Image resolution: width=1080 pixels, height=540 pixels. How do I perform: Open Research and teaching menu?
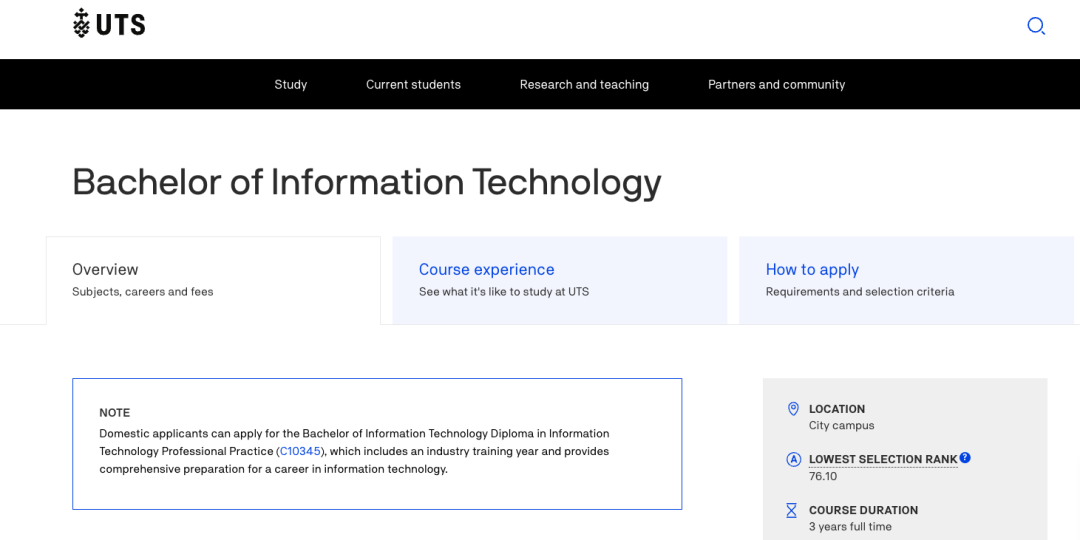(584, 85)
